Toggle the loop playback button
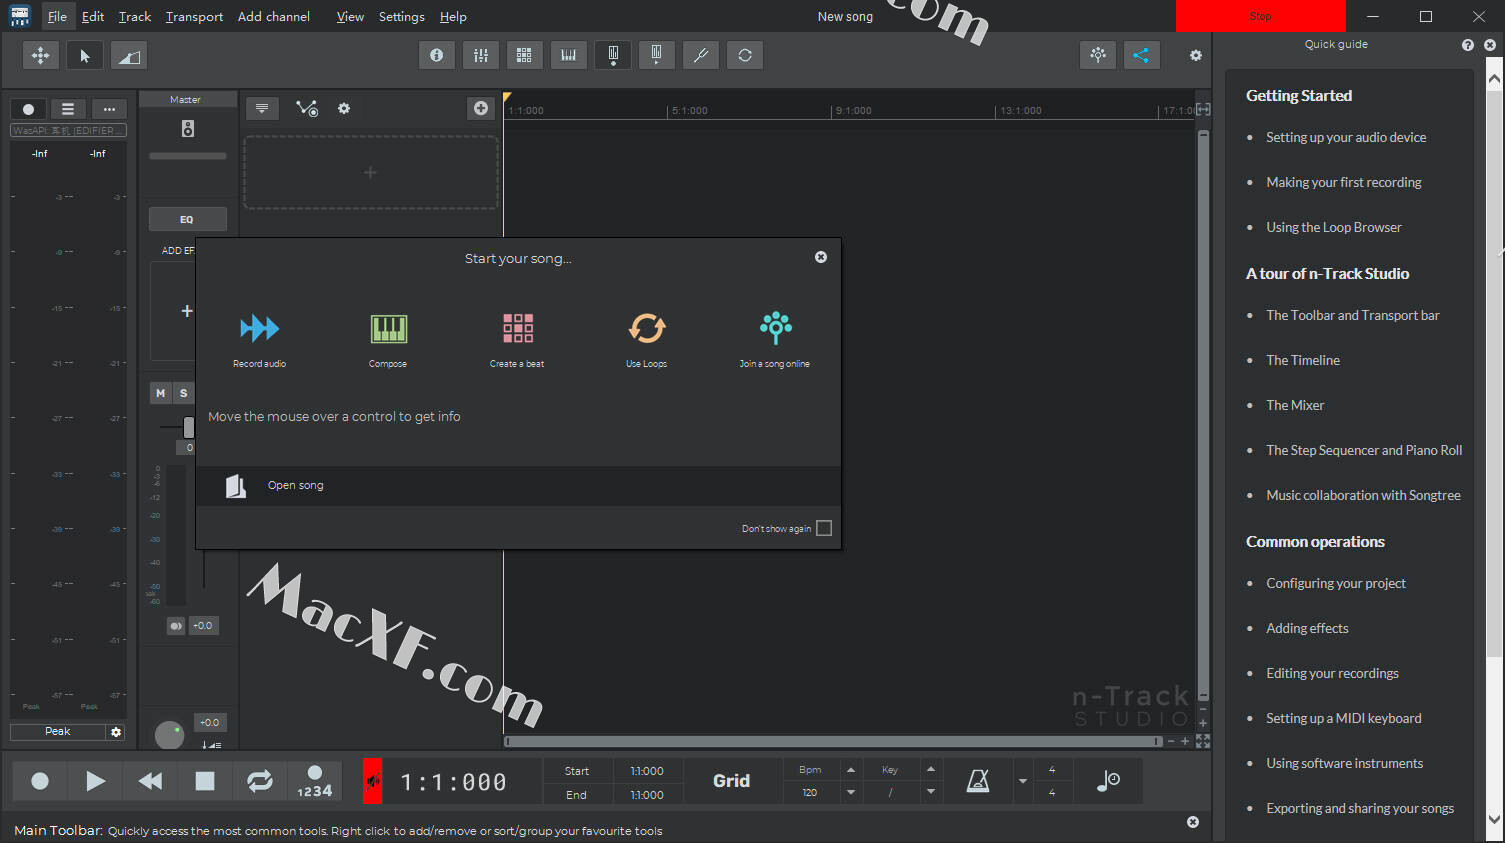This screenshot has width=1505, height=843. click(260, 781)
